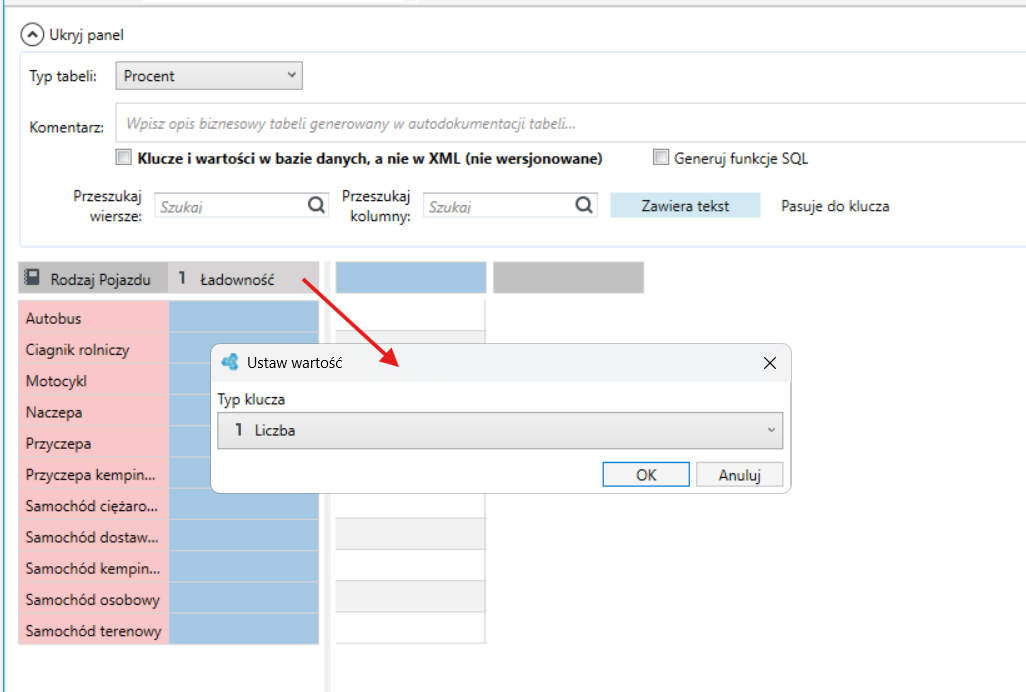Close the Ustaw wartość dialog
This screenshot has height=692, width=1026.
coord(770,363)
